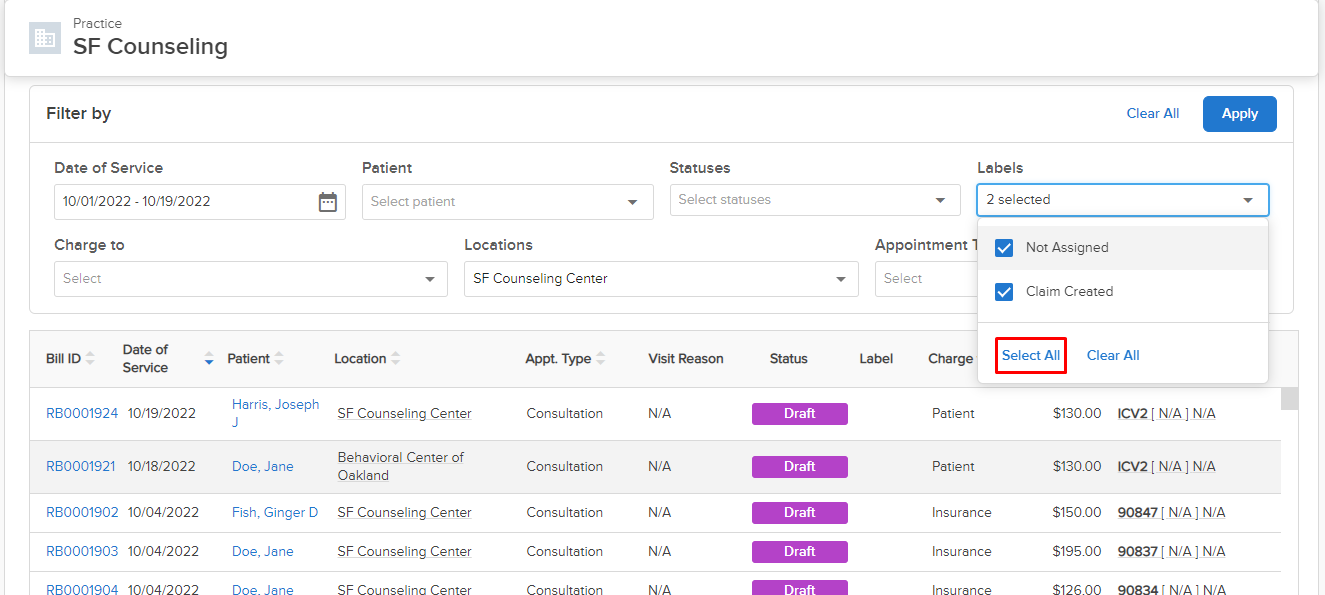Click SF Counseling Center in Harris row

click(x=404, y=414)
